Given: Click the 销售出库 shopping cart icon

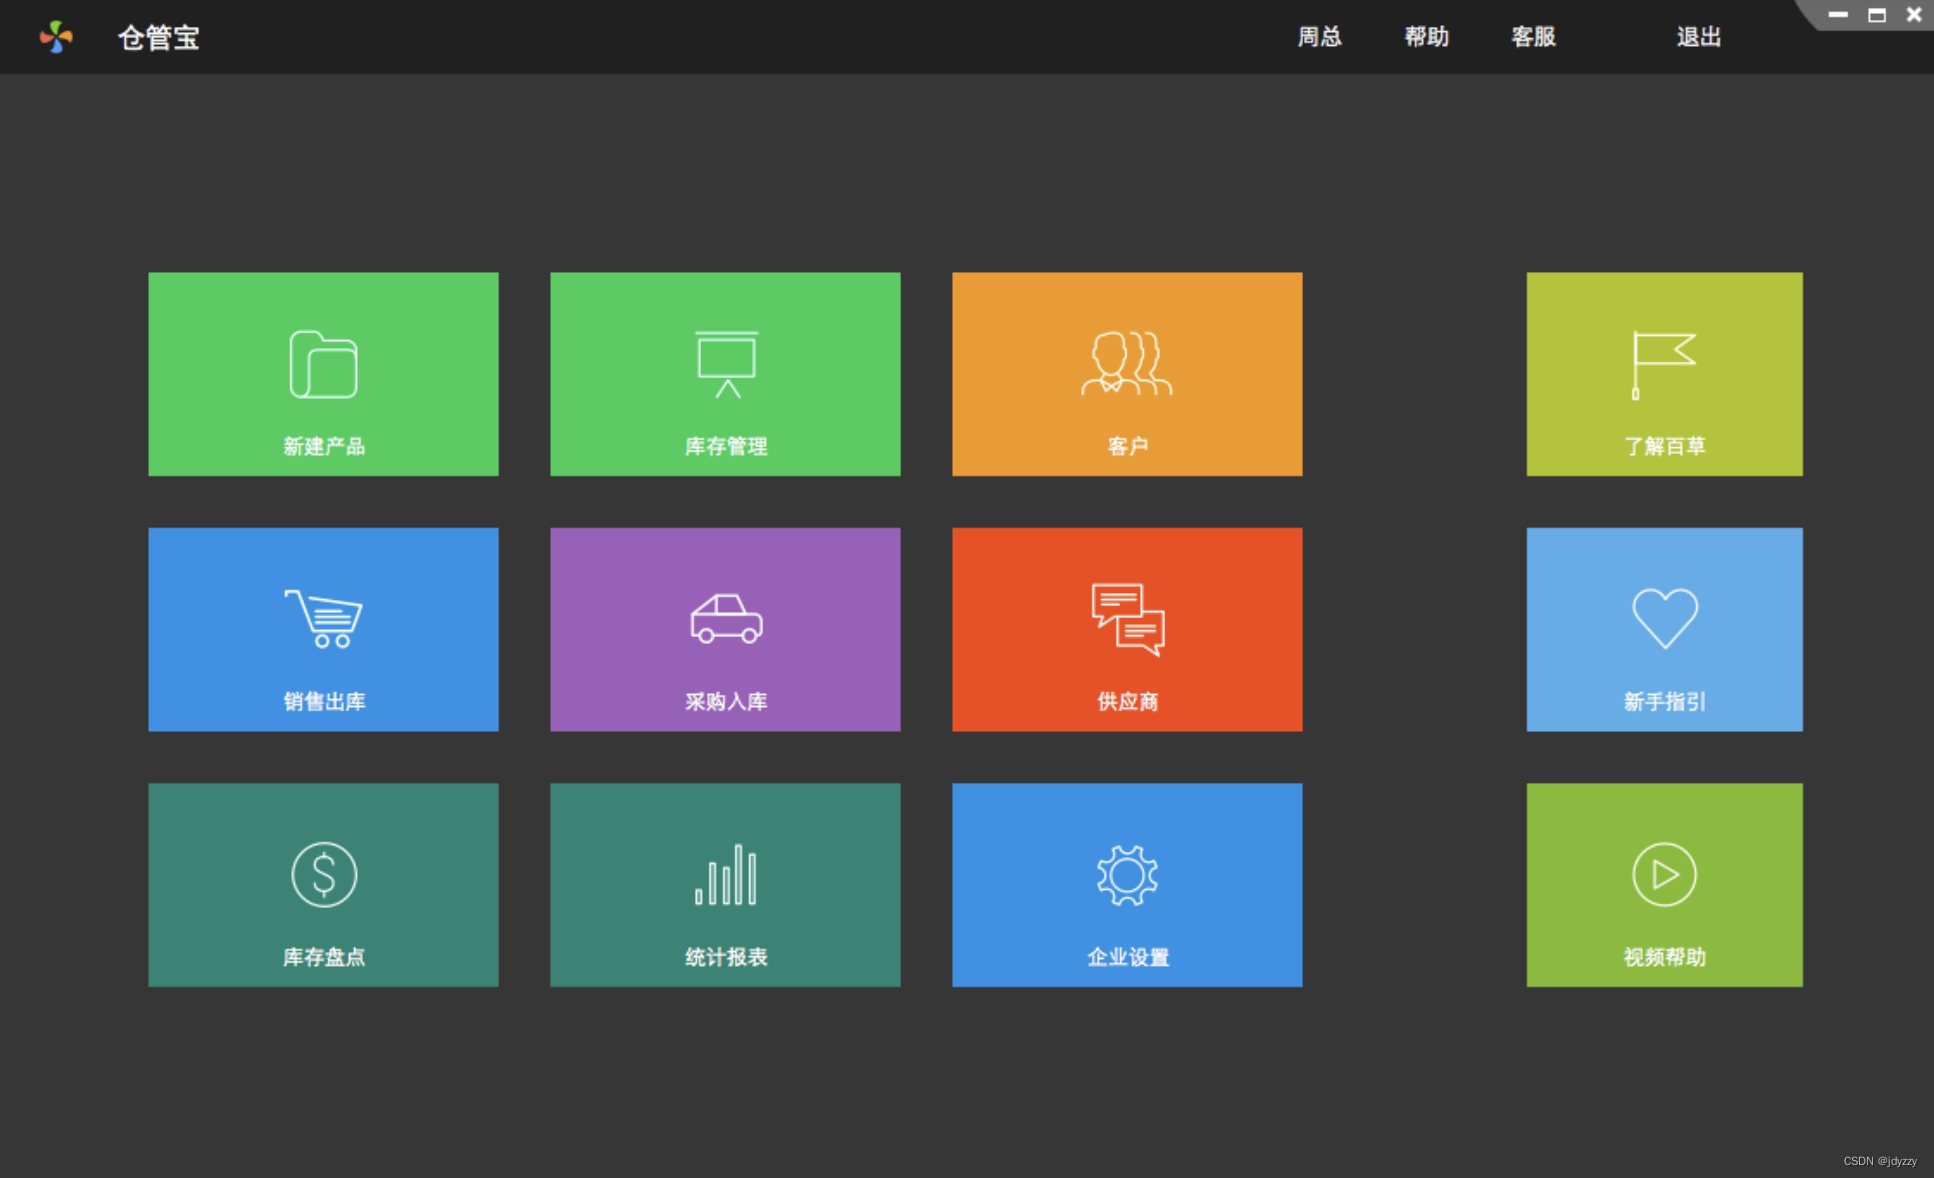Looking at the screenshot, I should point(323,620).
